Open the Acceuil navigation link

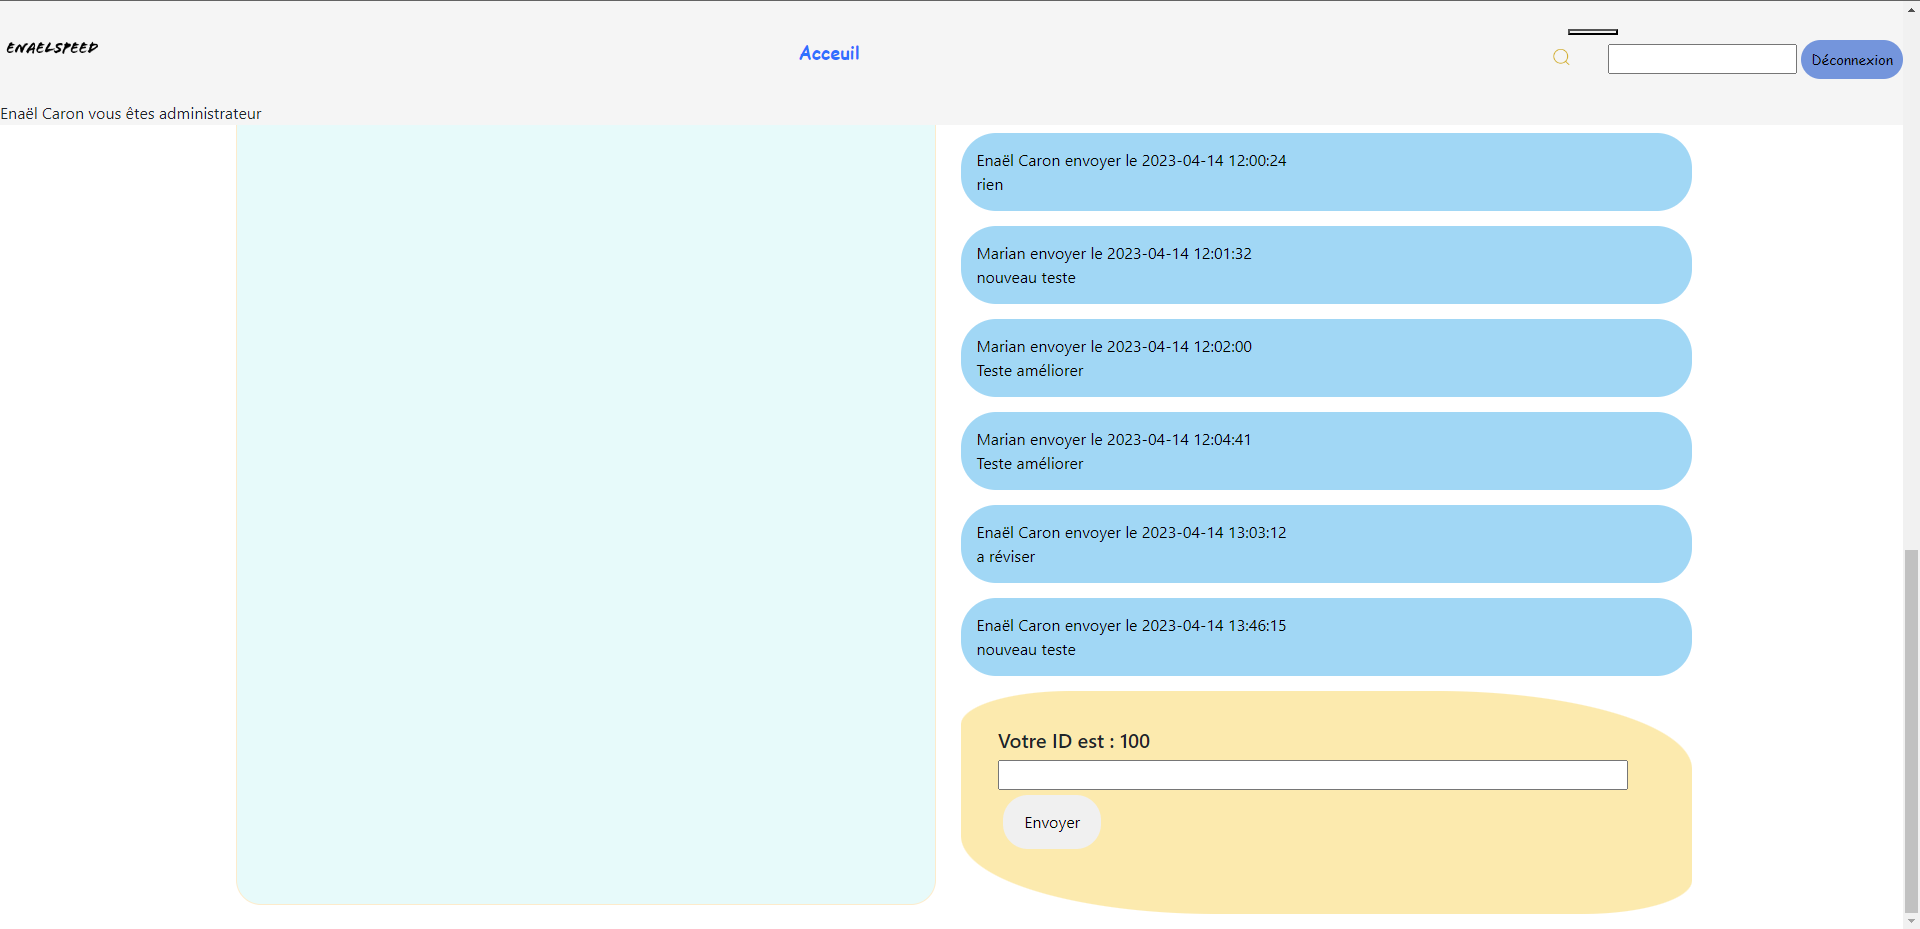828,53
